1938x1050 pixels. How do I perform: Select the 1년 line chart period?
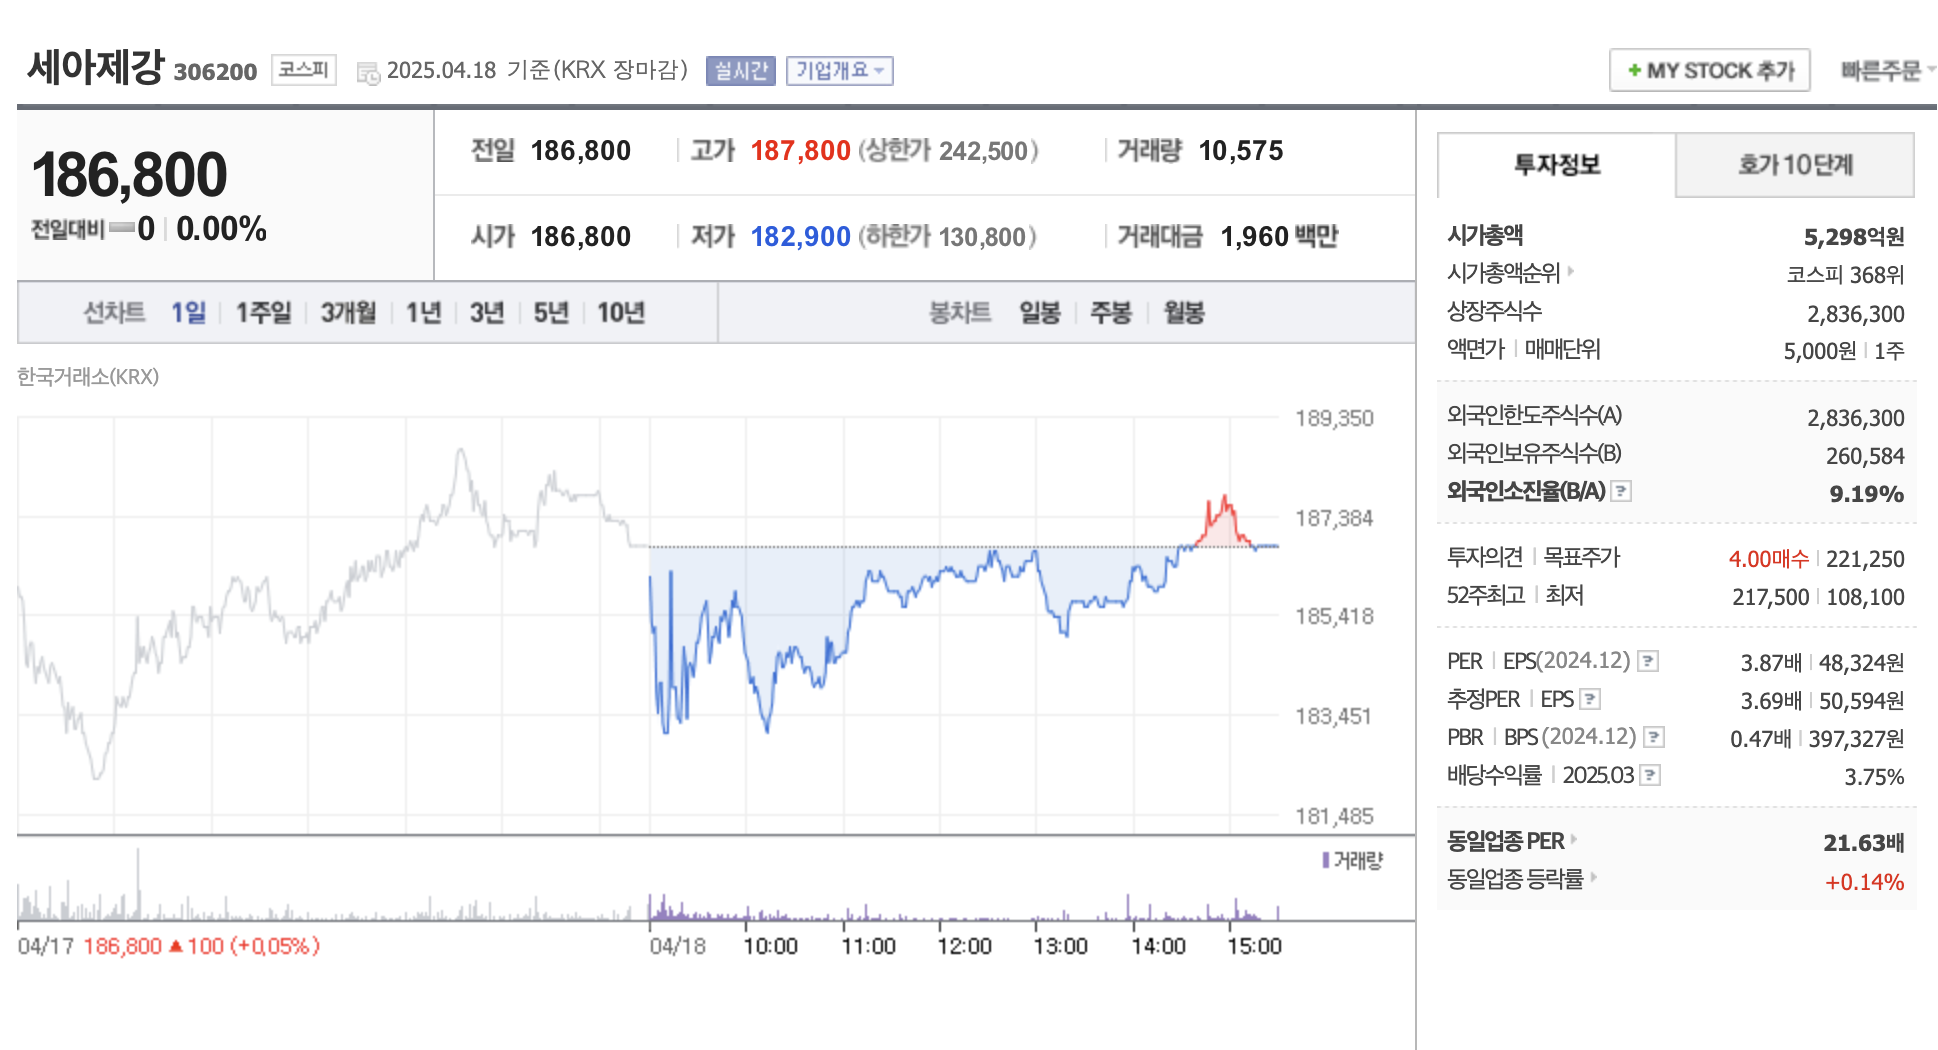424,313
